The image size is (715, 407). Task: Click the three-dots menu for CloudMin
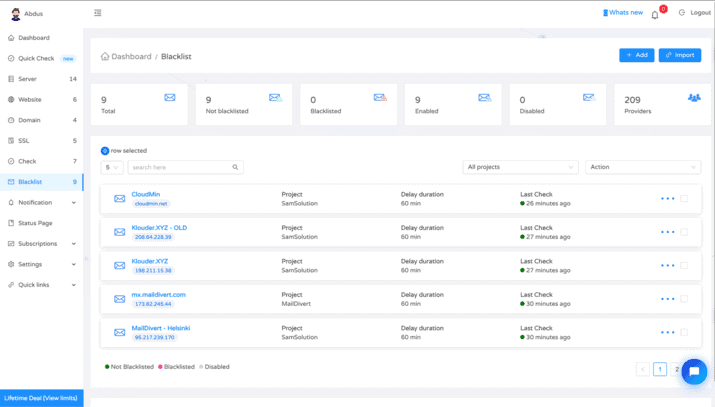667,199
